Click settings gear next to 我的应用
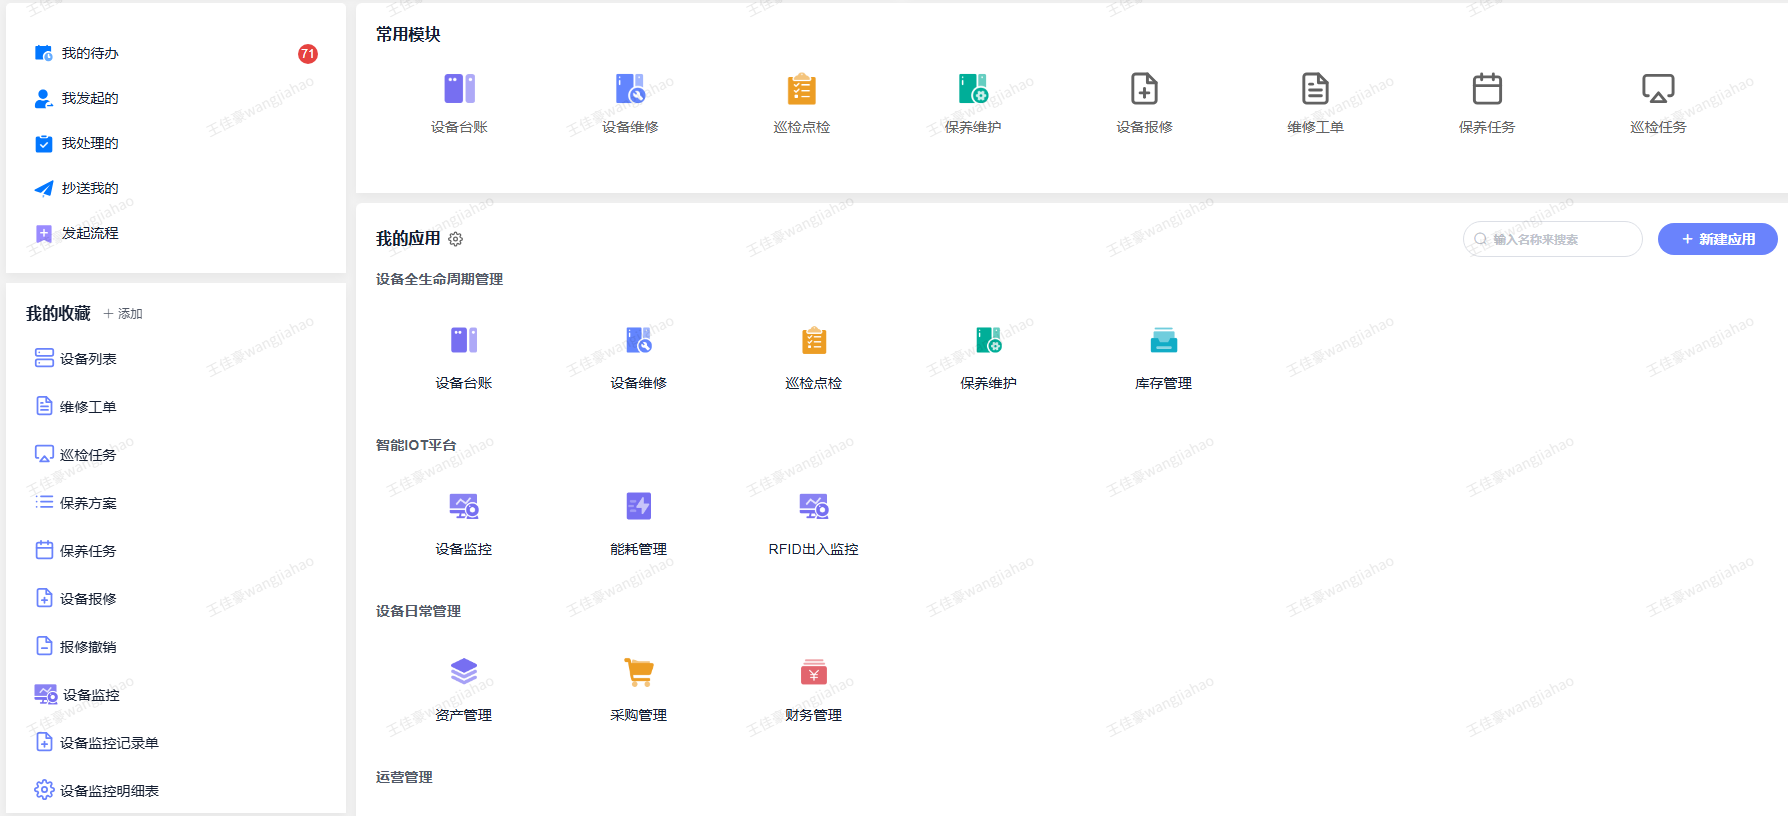Screen dimensions: 1788x816 (456, 239)
